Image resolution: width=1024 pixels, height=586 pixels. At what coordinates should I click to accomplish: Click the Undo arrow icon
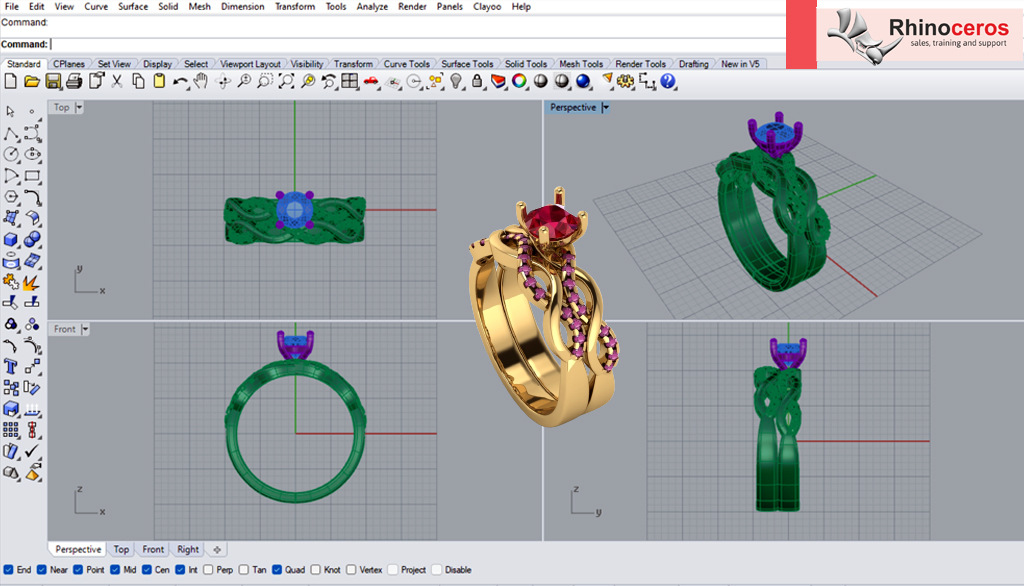tap(180, 81)
